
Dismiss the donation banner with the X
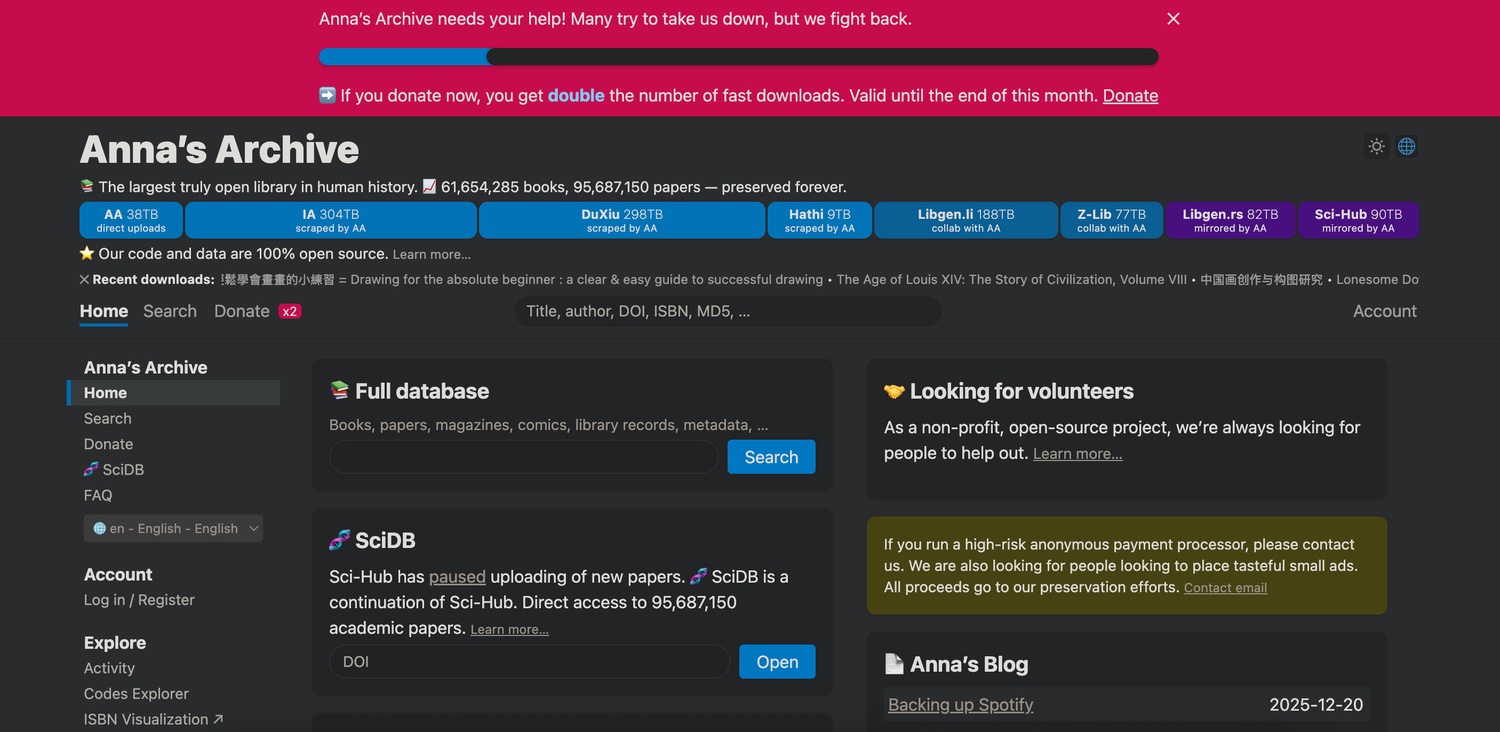pyautogui.click(x=1172, y=18)
